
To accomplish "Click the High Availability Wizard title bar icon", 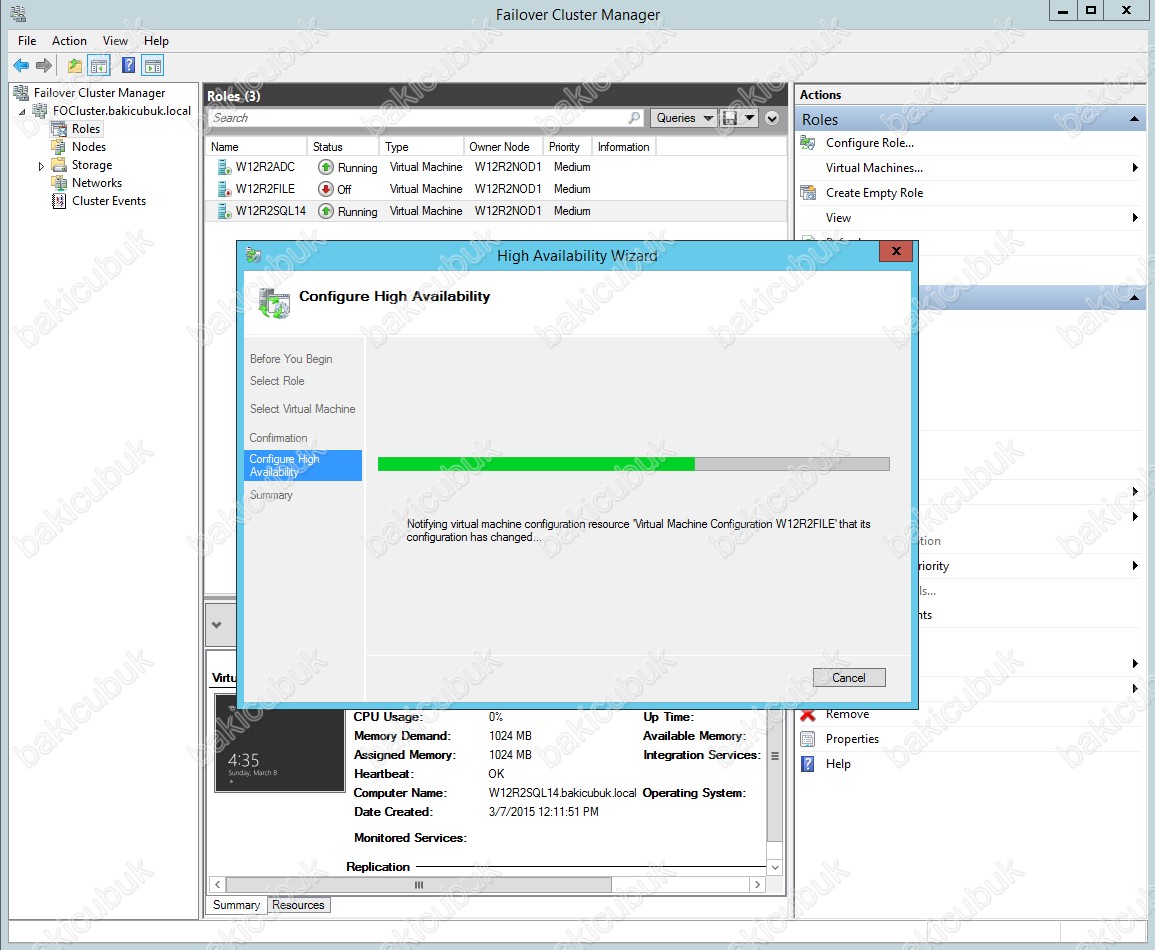I will (x=253, y=256).
